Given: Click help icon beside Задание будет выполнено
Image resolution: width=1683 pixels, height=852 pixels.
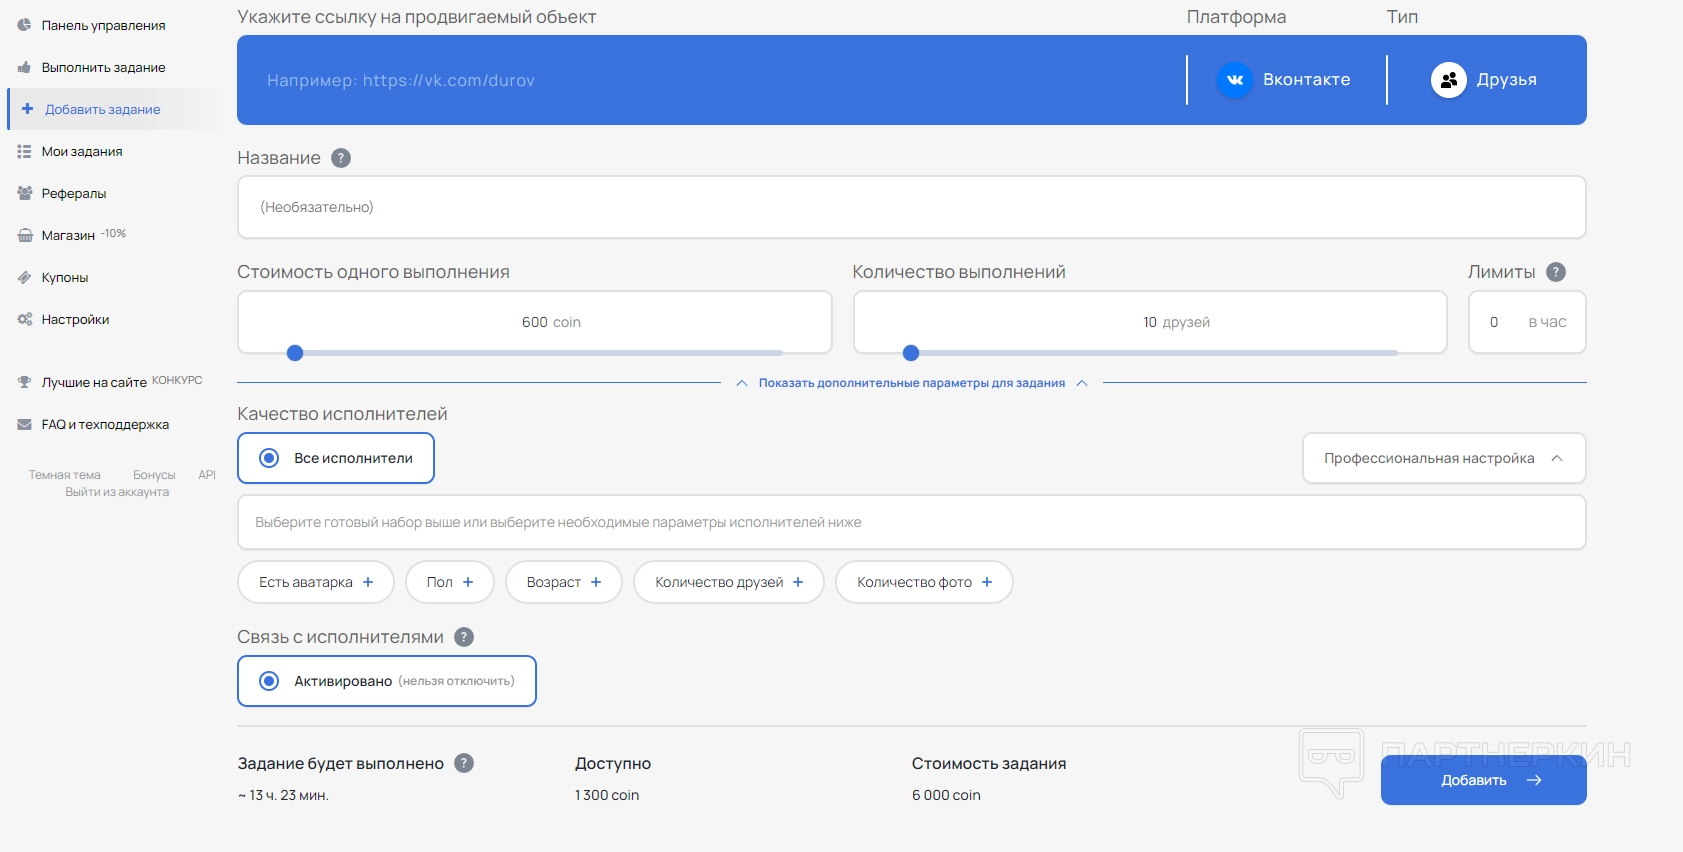Looking at the screenshot, I should 464,763.
